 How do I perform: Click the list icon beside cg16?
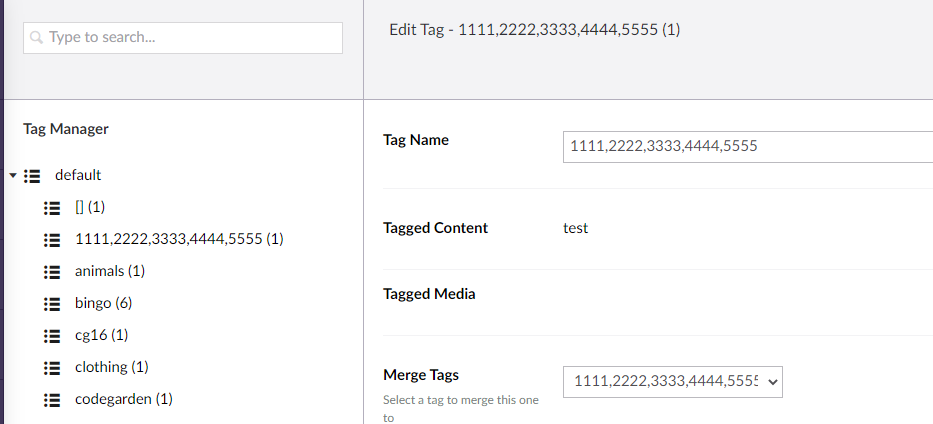pyautogui.click(x=52, y=335)
